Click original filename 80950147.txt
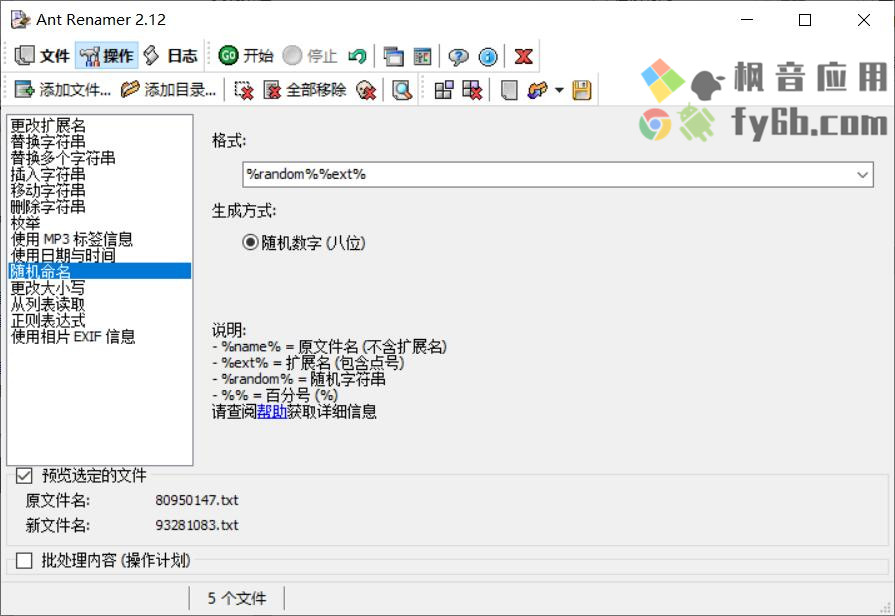895x616 pixels. click(x=197, y=500)
